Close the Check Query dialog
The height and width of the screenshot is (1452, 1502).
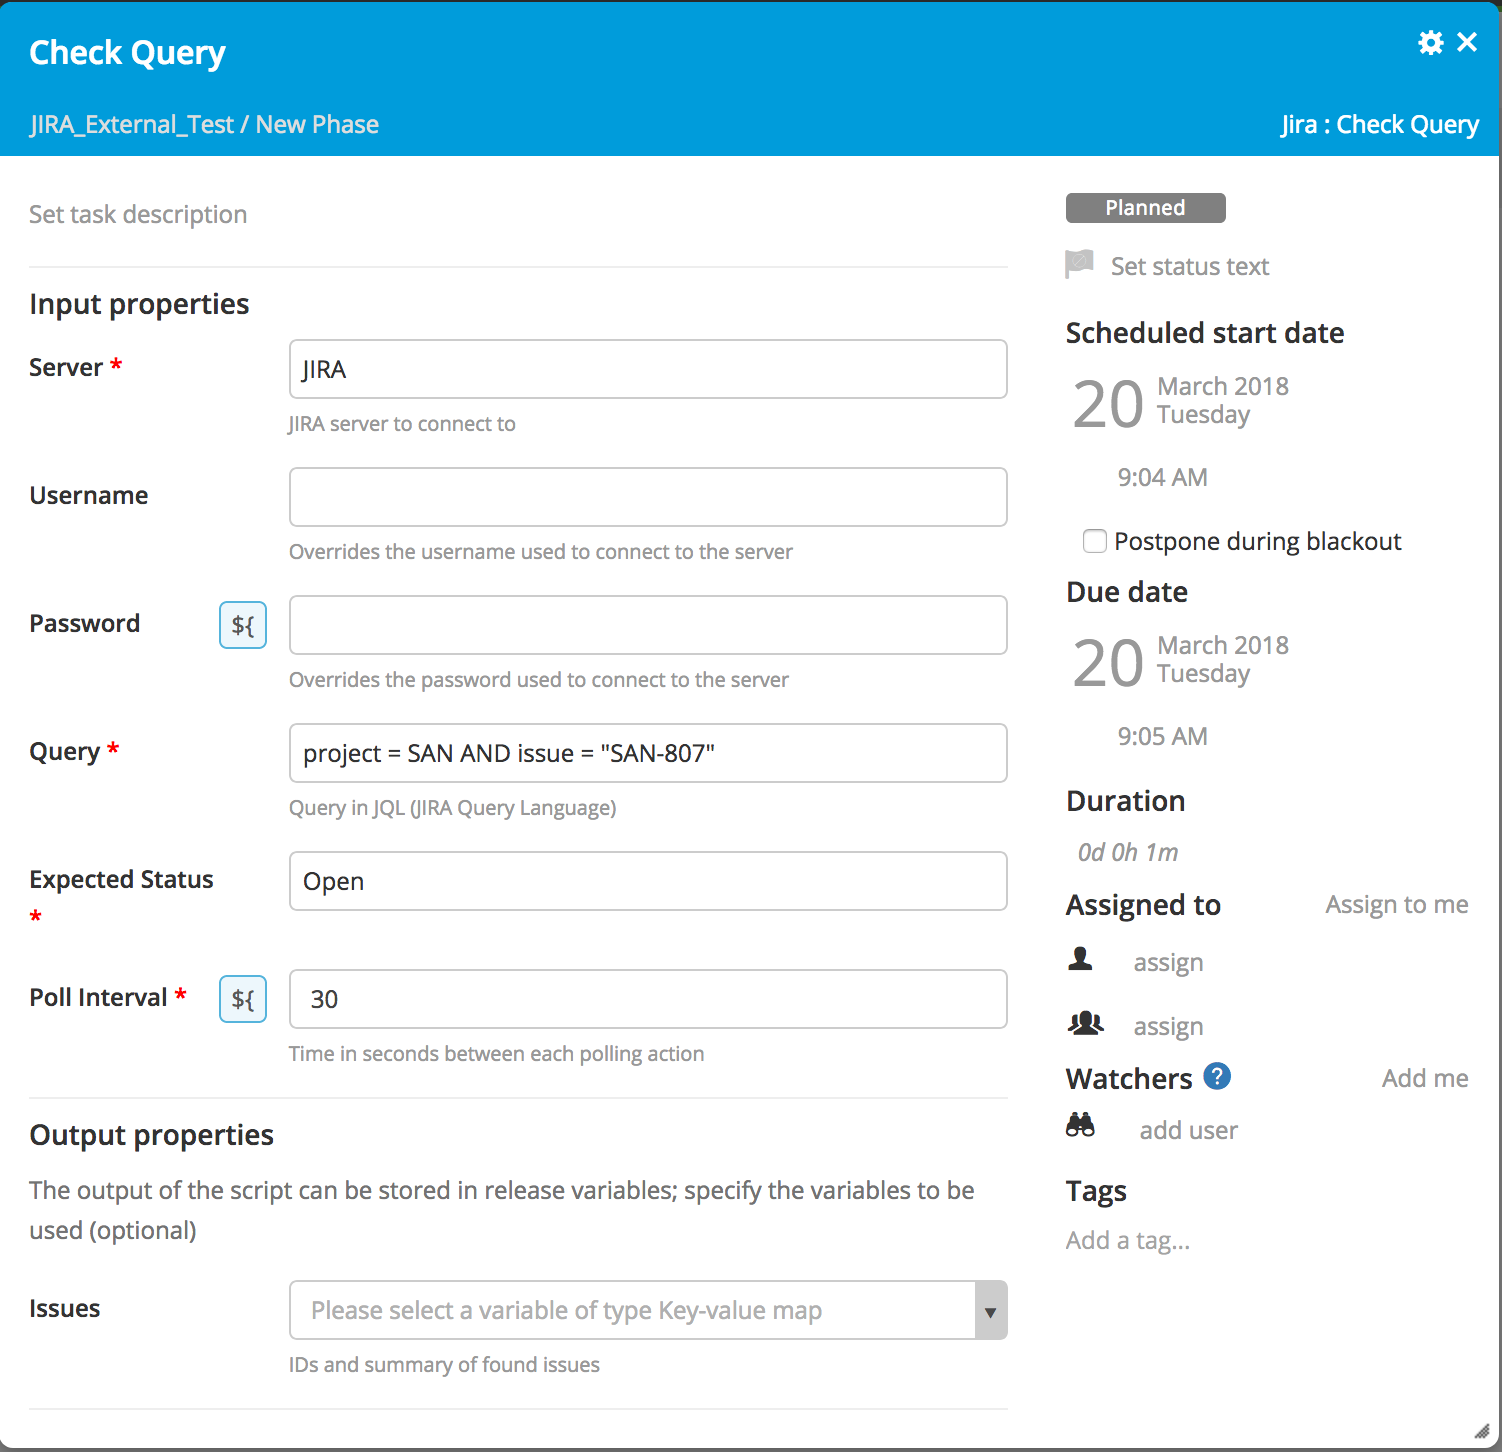[x=1467, y=42]
